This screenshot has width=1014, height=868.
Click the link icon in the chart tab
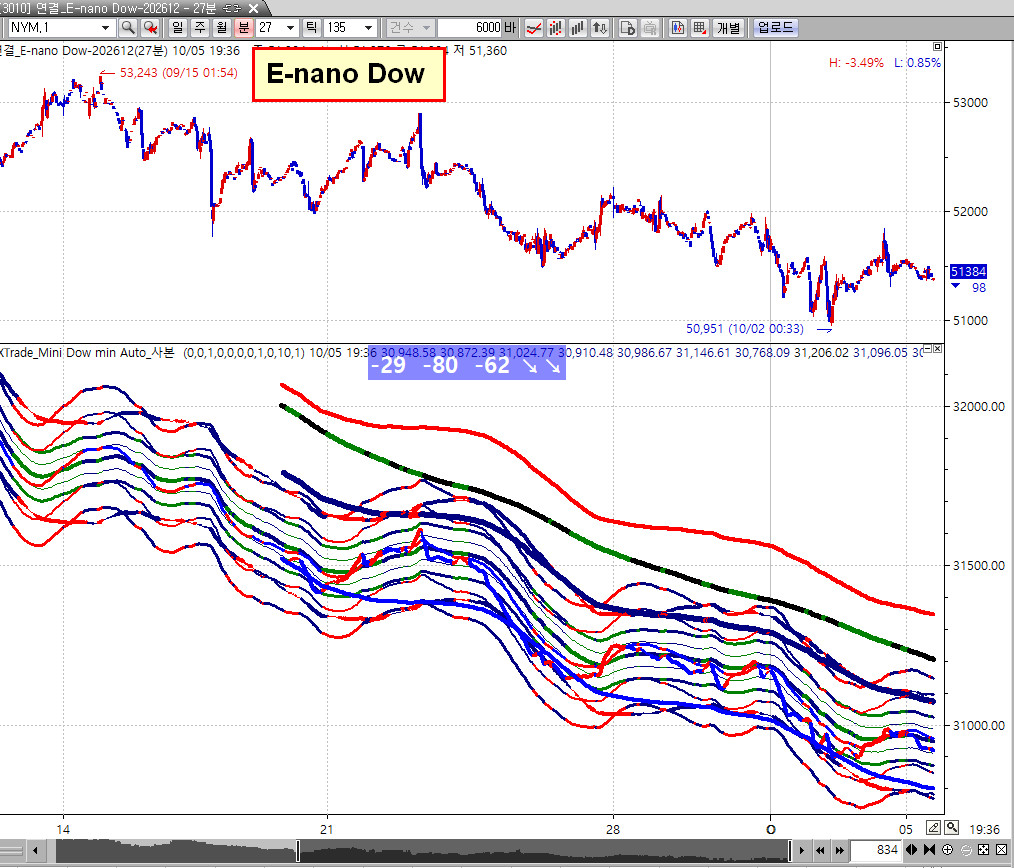[x=231, y=8]
